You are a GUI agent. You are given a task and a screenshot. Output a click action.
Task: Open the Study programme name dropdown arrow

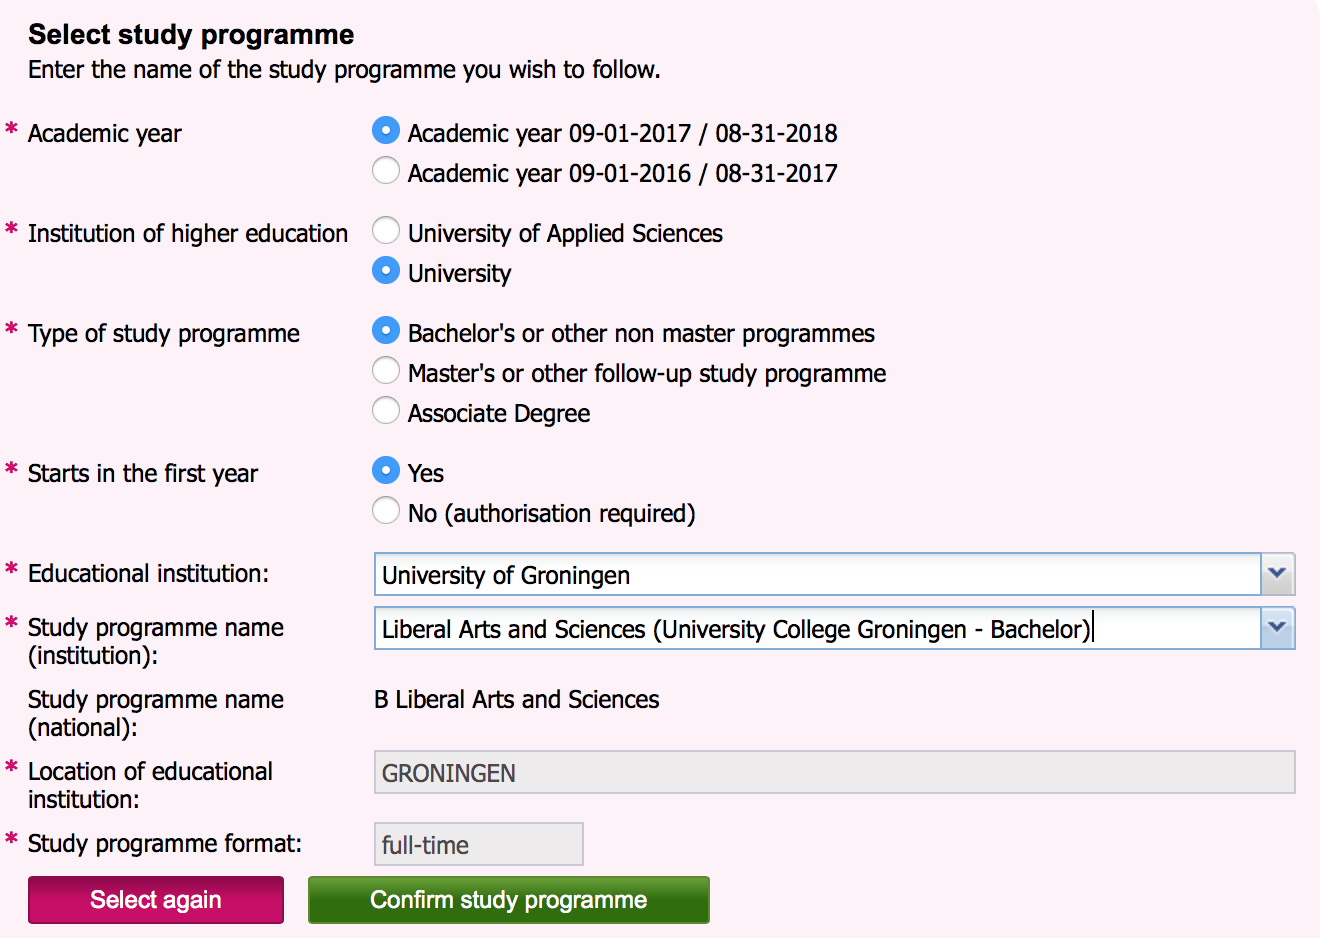click(x=1277, y=628)
